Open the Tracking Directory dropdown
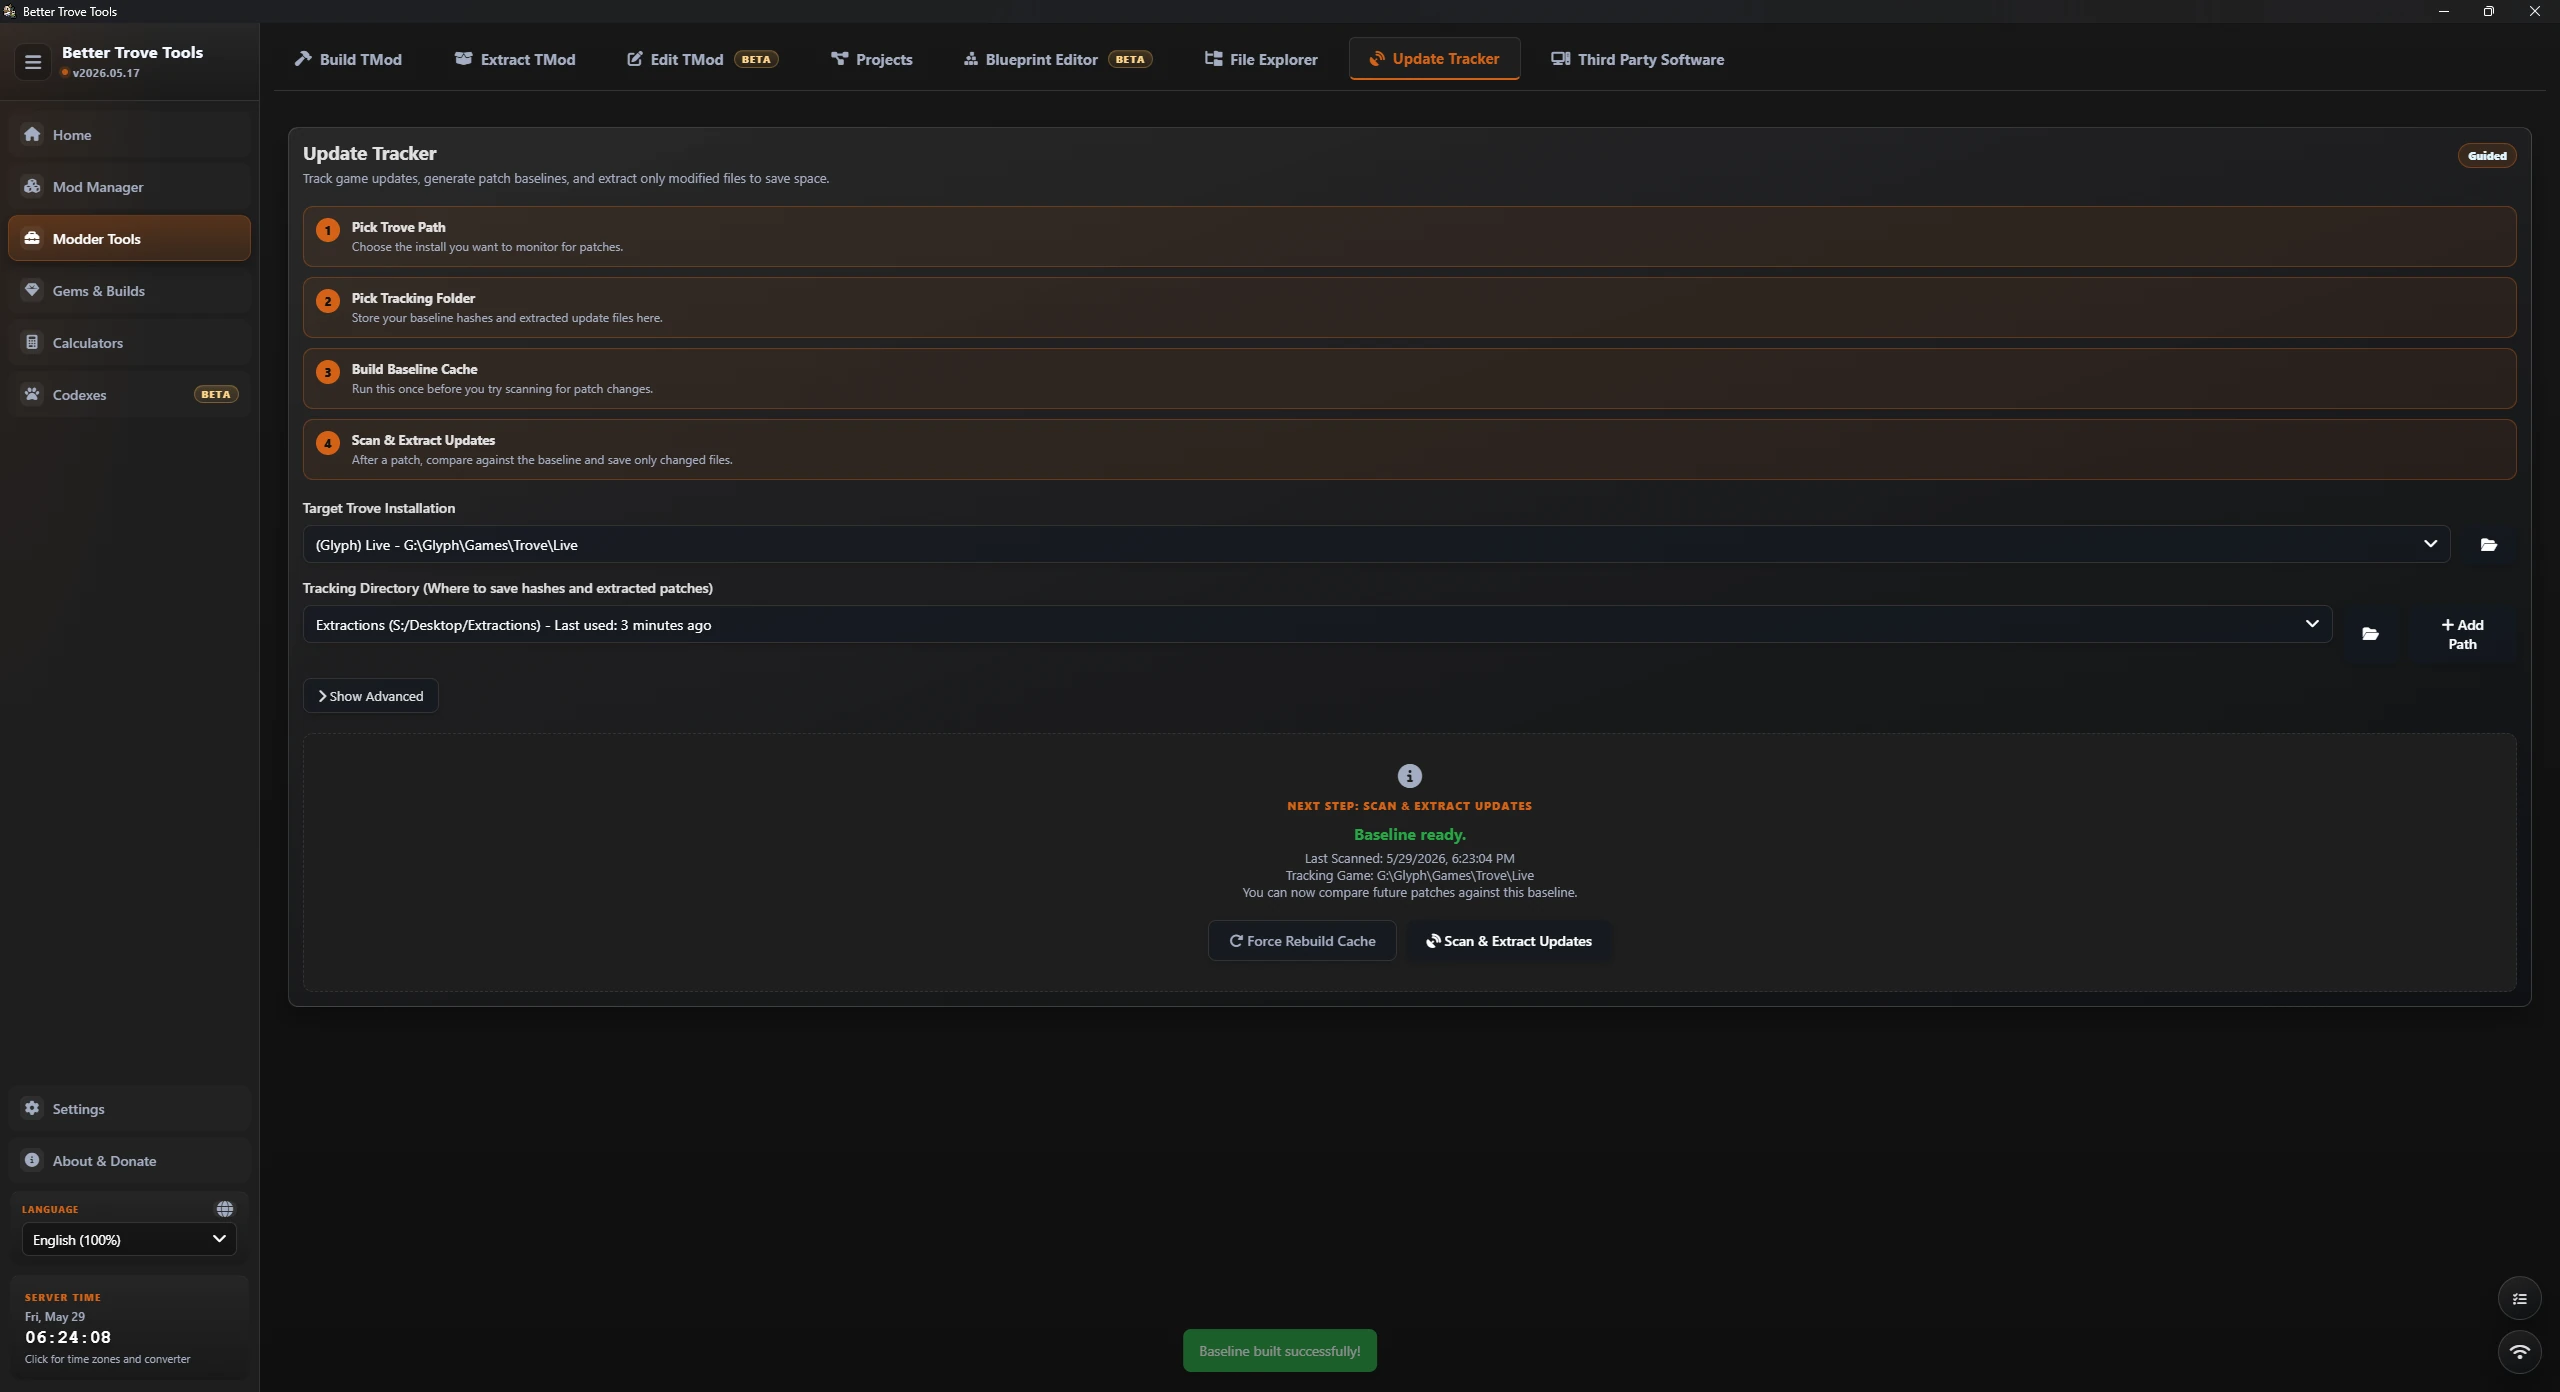The height and width of the screenshot is (1392, 2560). pyautogui.click(x=1317, y=625)
